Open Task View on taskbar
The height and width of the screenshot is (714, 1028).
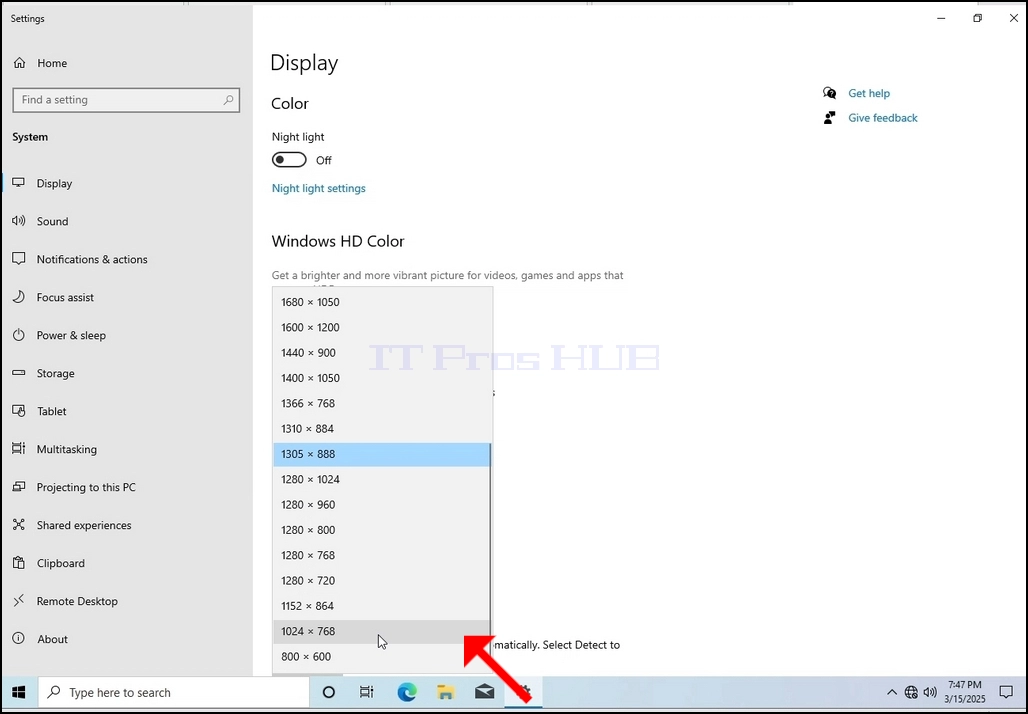[367, 692]
